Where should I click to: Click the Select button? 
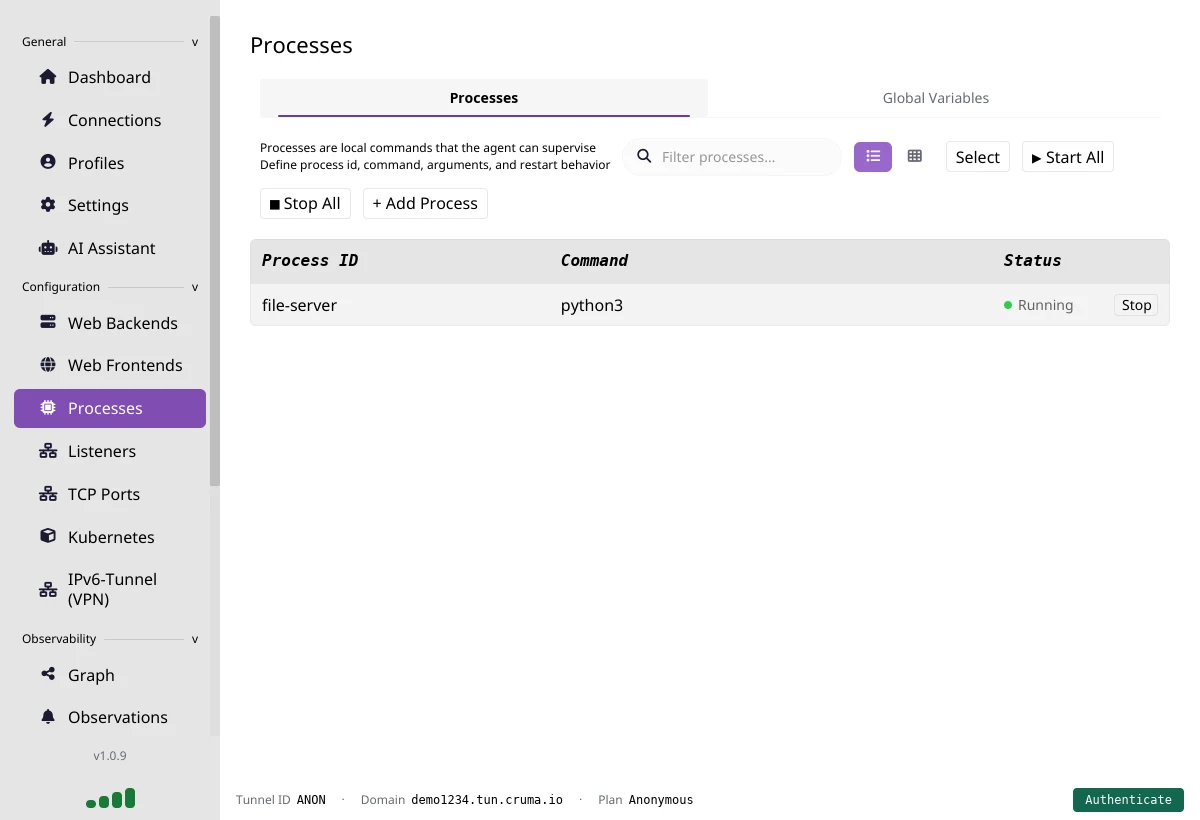[978, 157]
